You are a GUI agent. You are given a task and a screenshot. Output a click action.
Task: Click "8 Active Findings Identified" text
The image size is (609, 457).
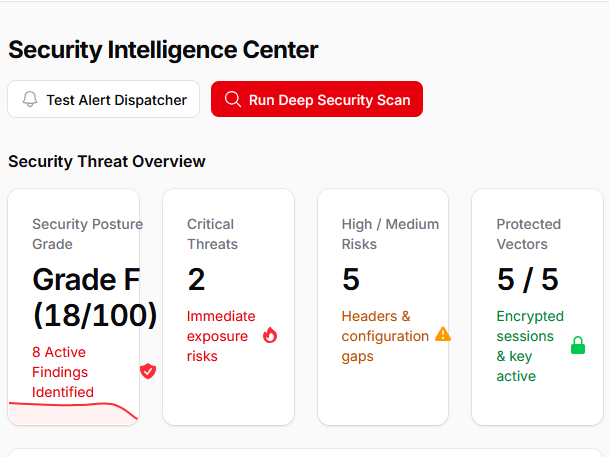coord(63,372)
